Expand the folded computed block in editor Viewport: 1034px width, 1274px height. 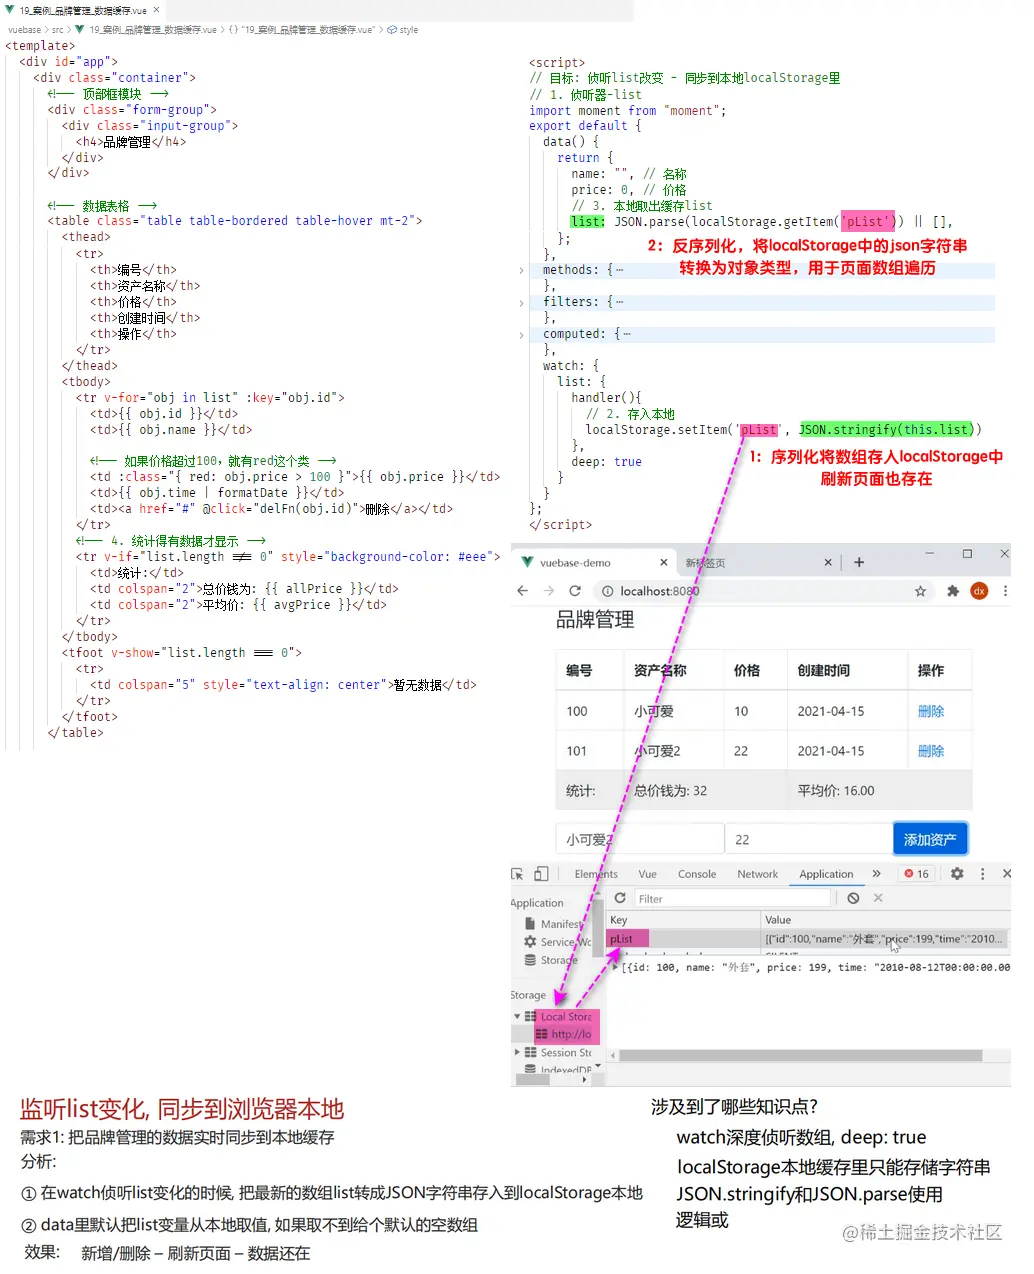(x=521, y=334)
